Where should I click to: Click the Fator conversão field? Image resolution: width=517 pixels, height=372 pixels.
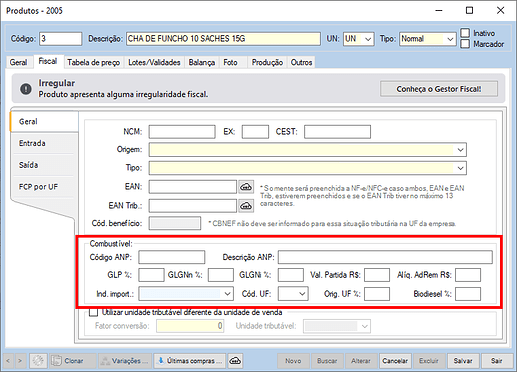pyautogui.click(x=190, y=326)
